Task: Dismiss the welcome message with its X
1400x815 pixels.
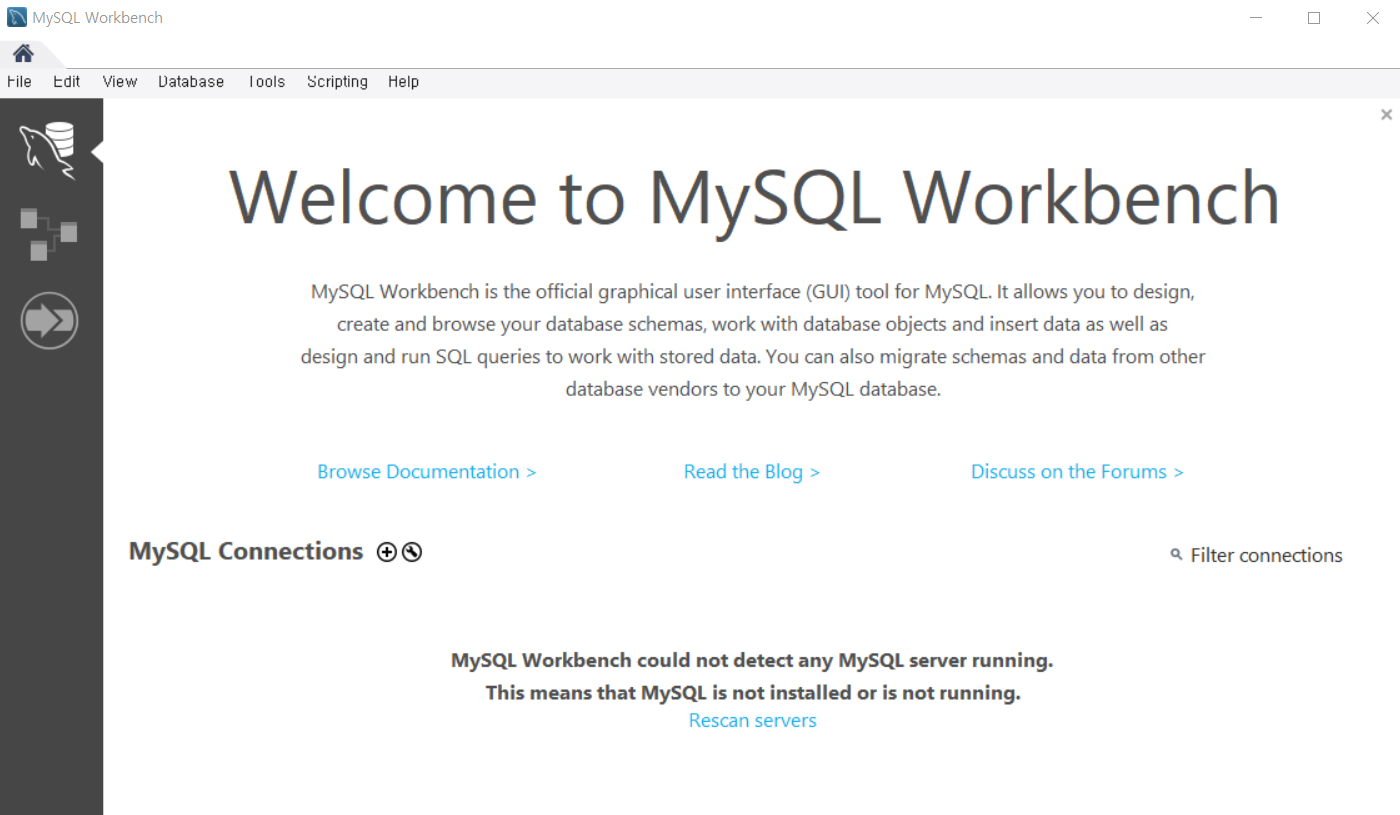Action: coord(1386,115)
